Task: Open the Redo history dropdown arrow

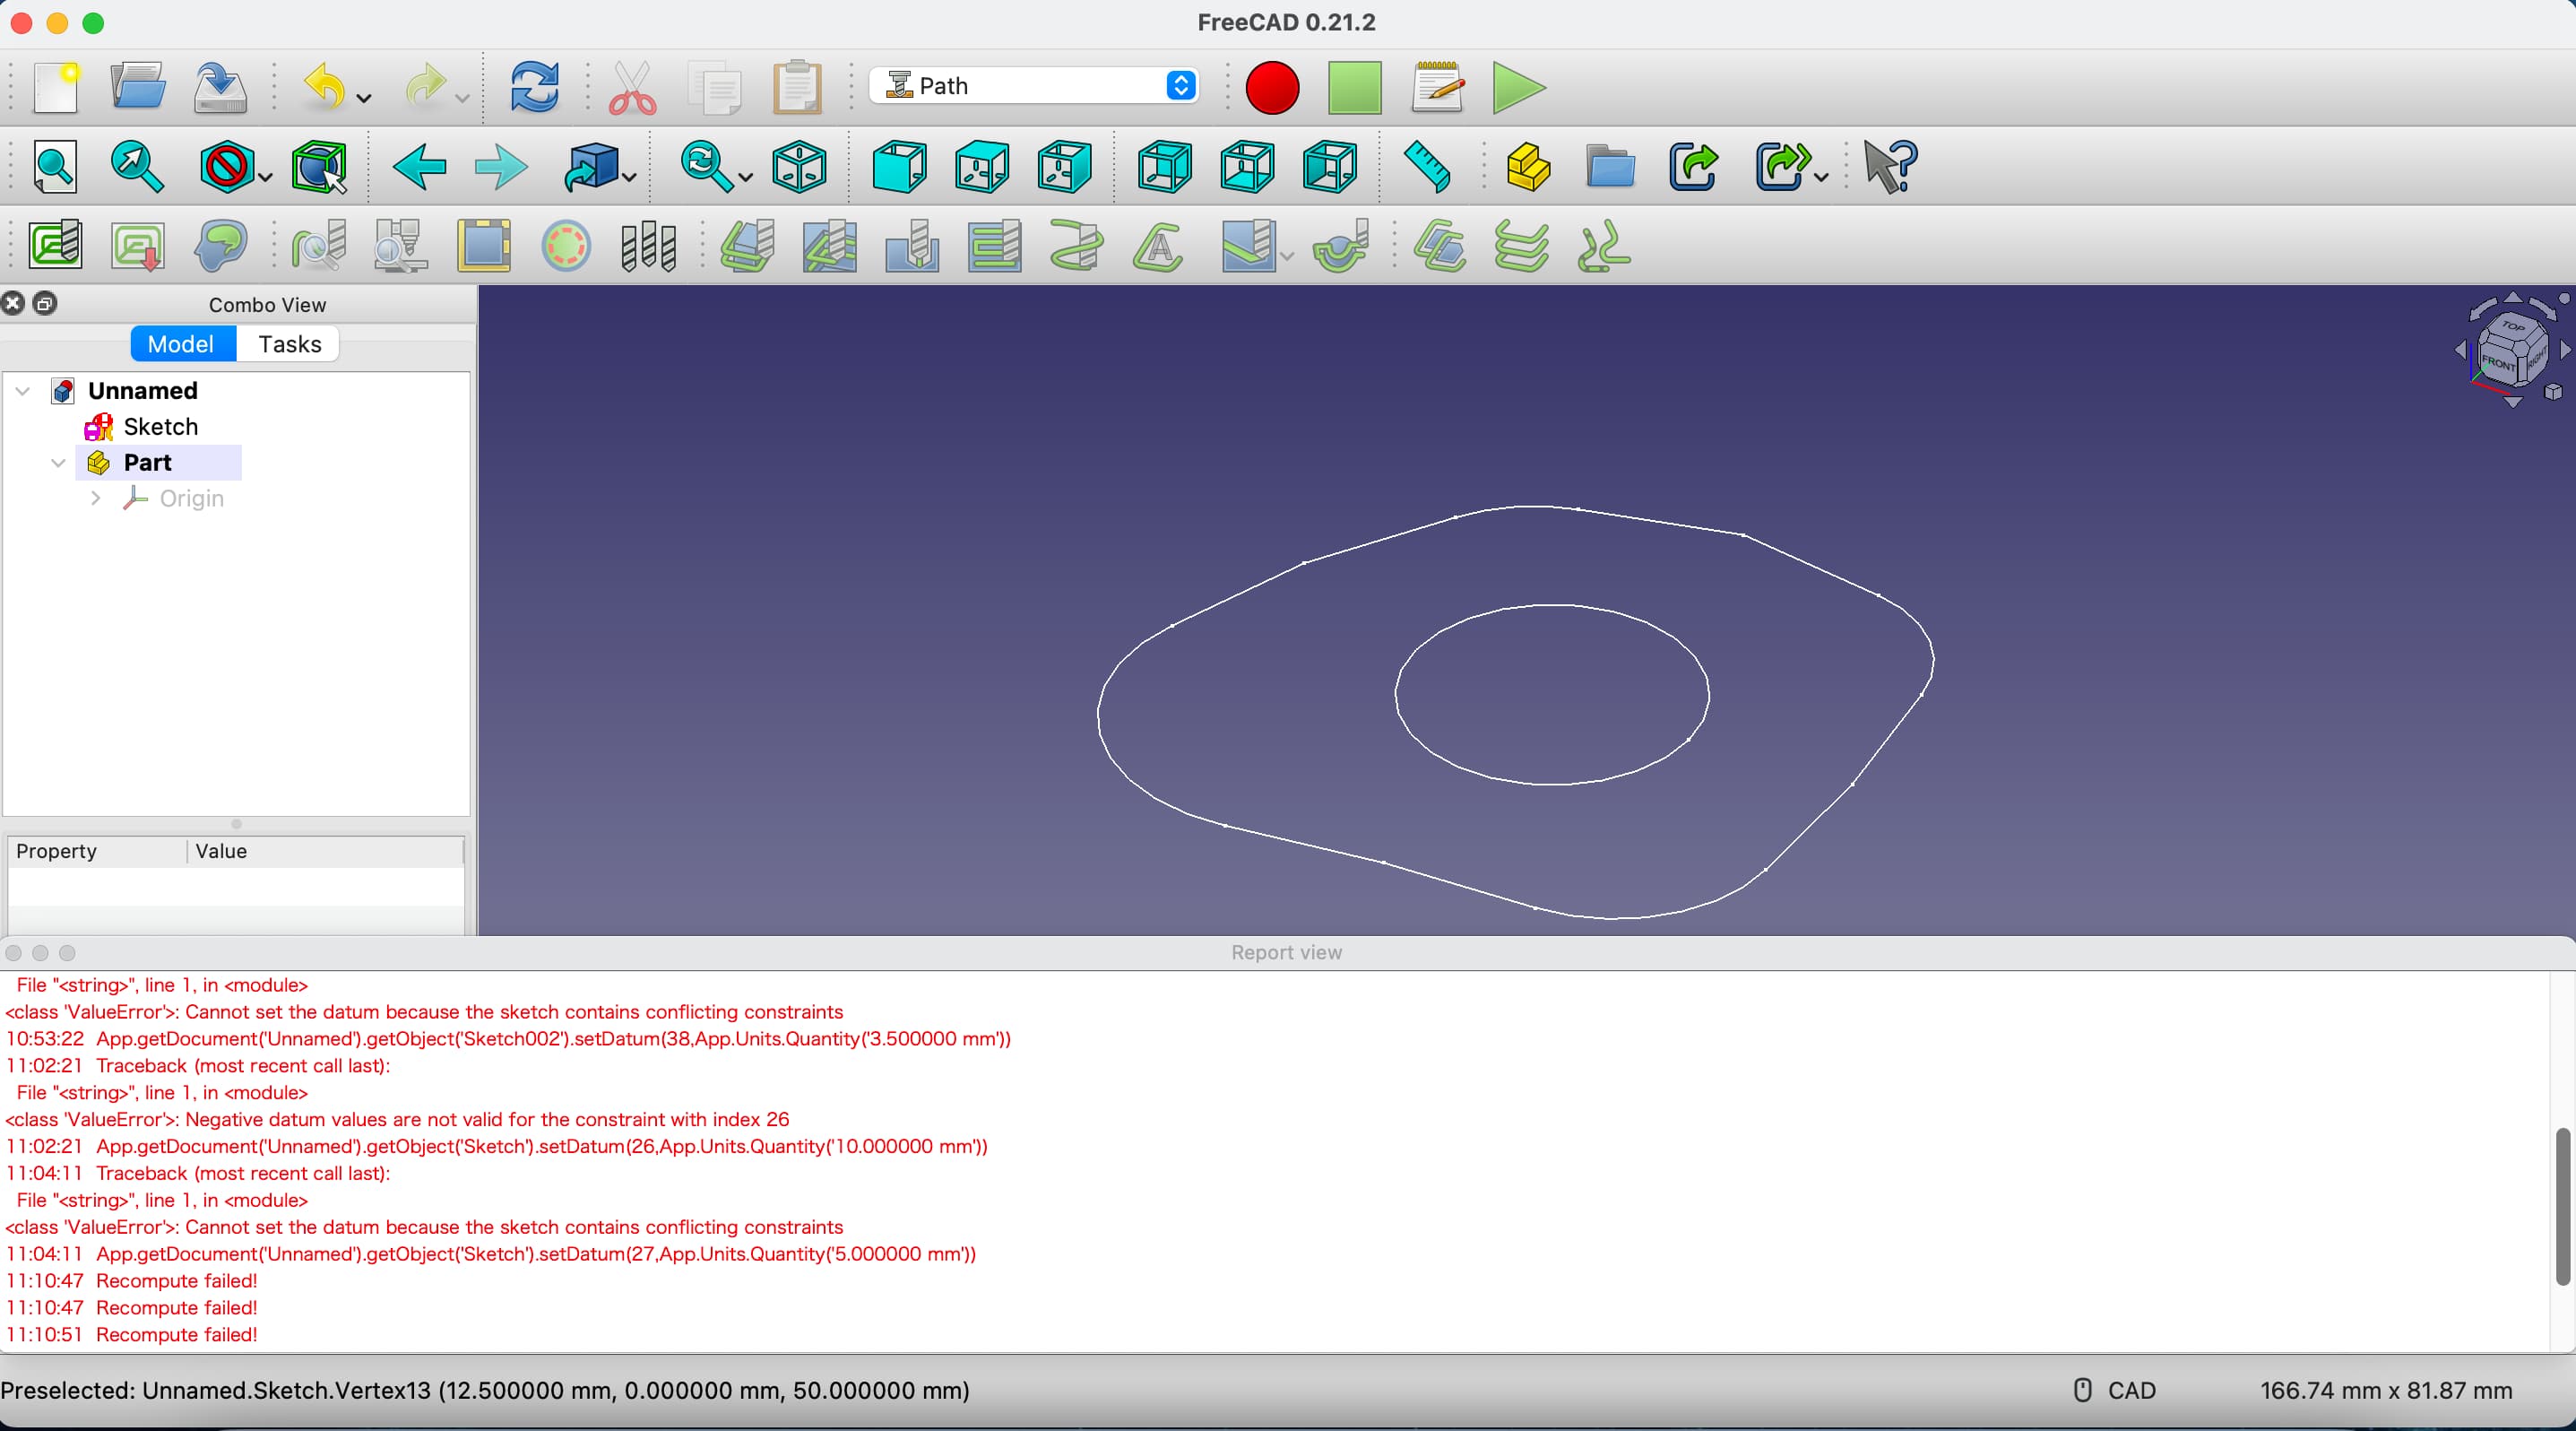Action: (x=462, y=98)
